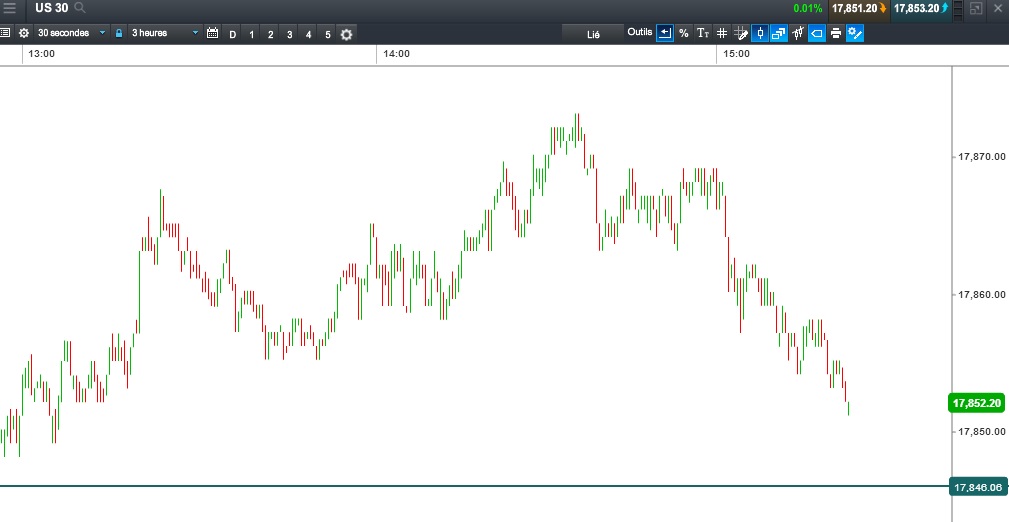Select preset 1
The width and height of the screenshot is (1009, 522).
252,35
